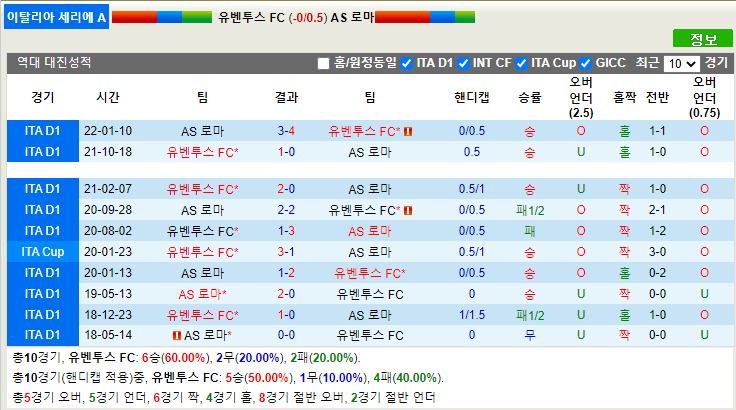The height and width of the screenshot is (410, 736).
Task: Click the 핸디캡 column header
Action: [x=472, y=97]
